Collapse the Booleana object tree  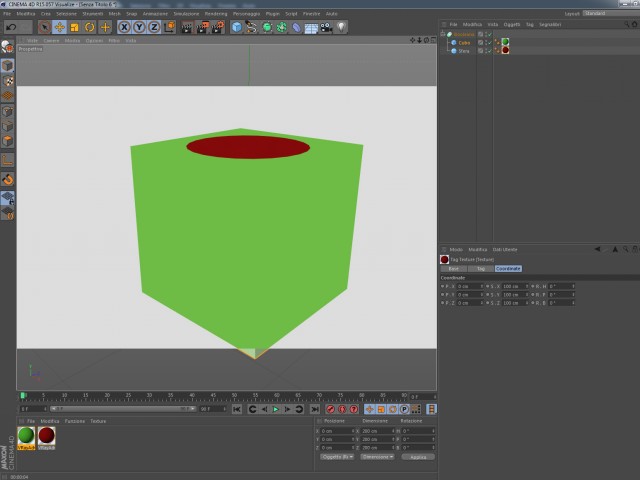(x=443, y=34)
